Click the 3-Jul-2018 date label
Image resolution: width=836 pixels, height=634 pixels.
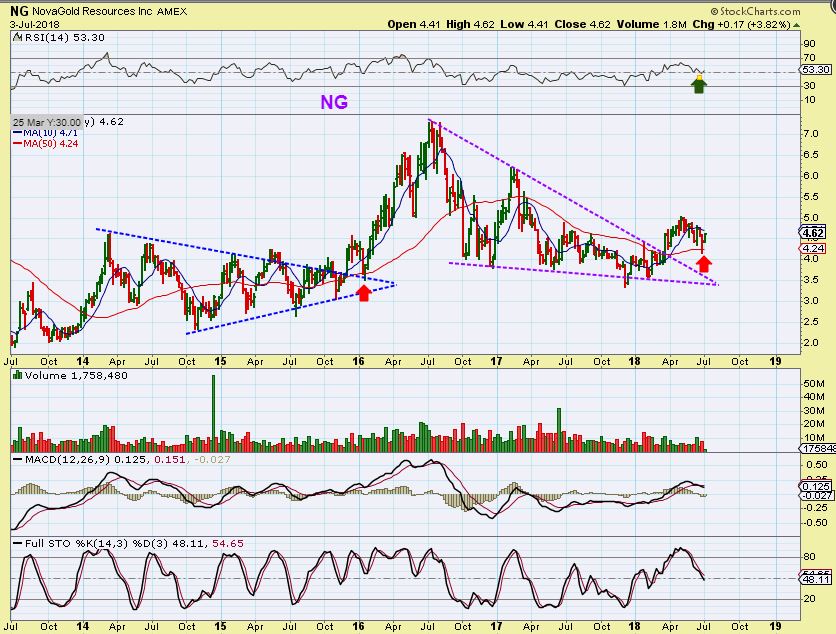click(x=35, y=25)
